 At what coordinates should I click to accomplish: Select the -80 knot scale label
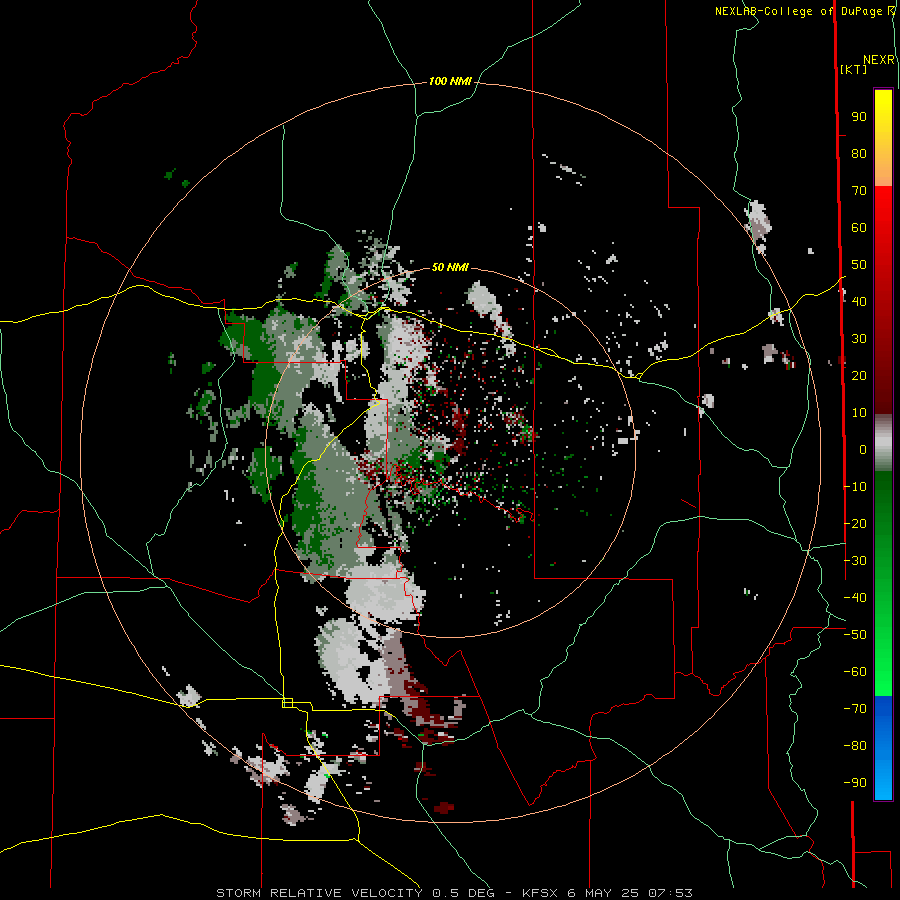855,746
